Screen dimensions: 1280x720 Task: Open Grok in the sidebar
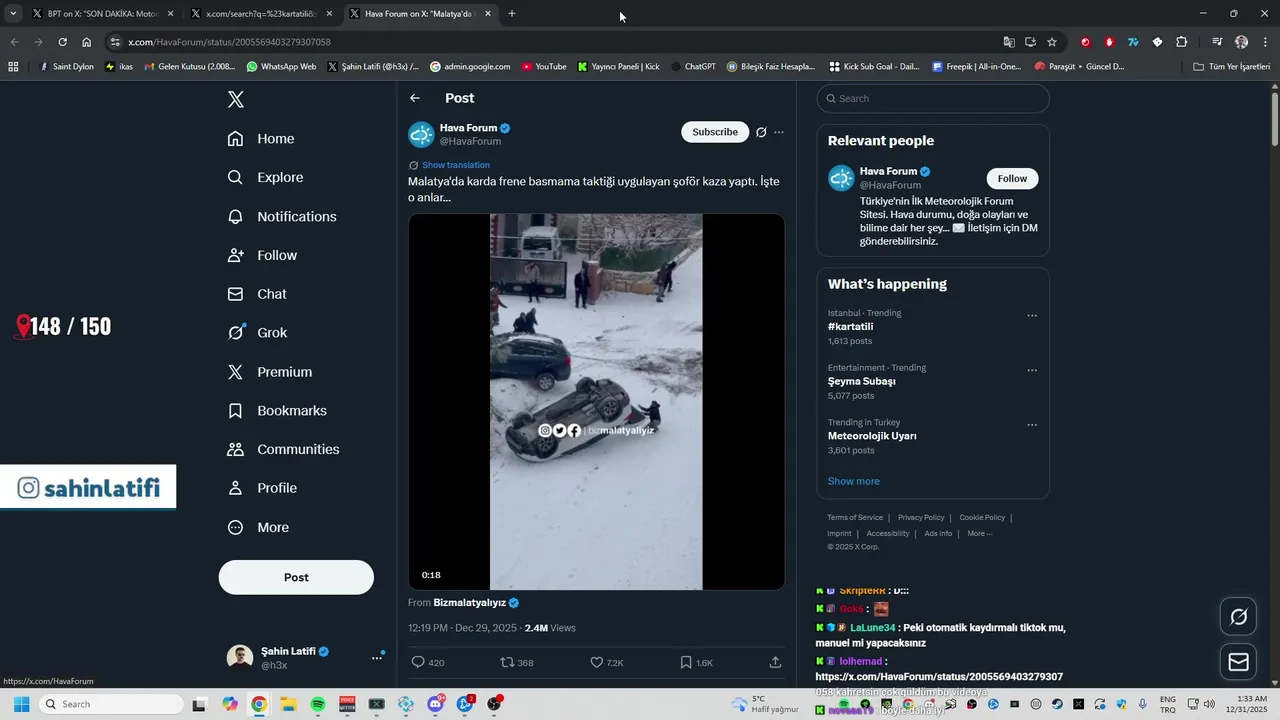(257, 333)
